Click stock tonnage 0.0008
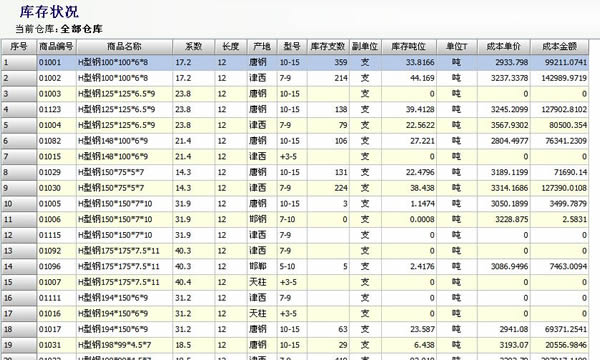This screenshot has height=360, width=600. click(x=422, y=219)
